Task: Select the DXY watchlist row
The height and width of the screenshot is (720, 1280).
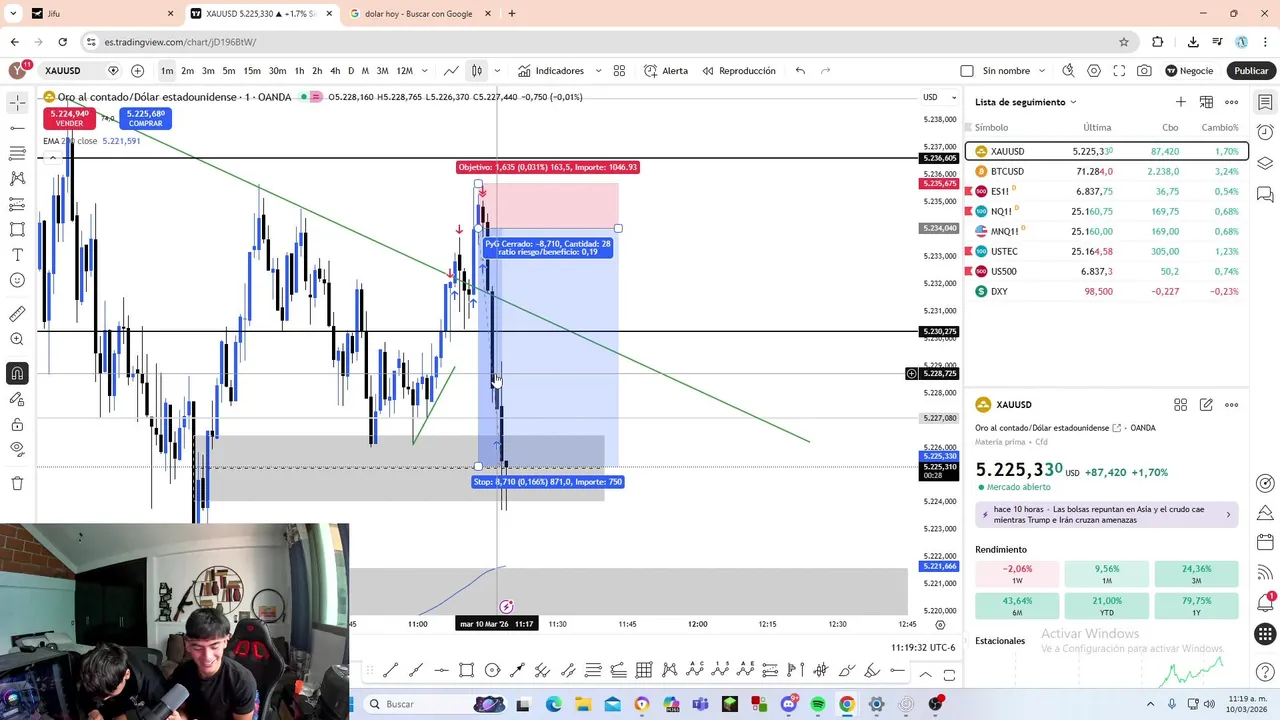Action: click(1107, 292)
